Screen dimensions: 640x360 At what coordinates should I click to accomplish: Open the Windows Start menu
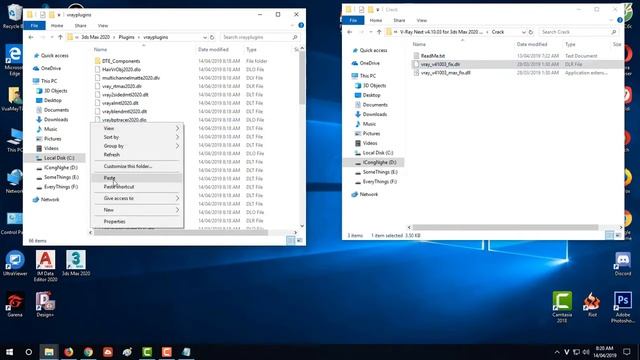[x=9, y=352]
